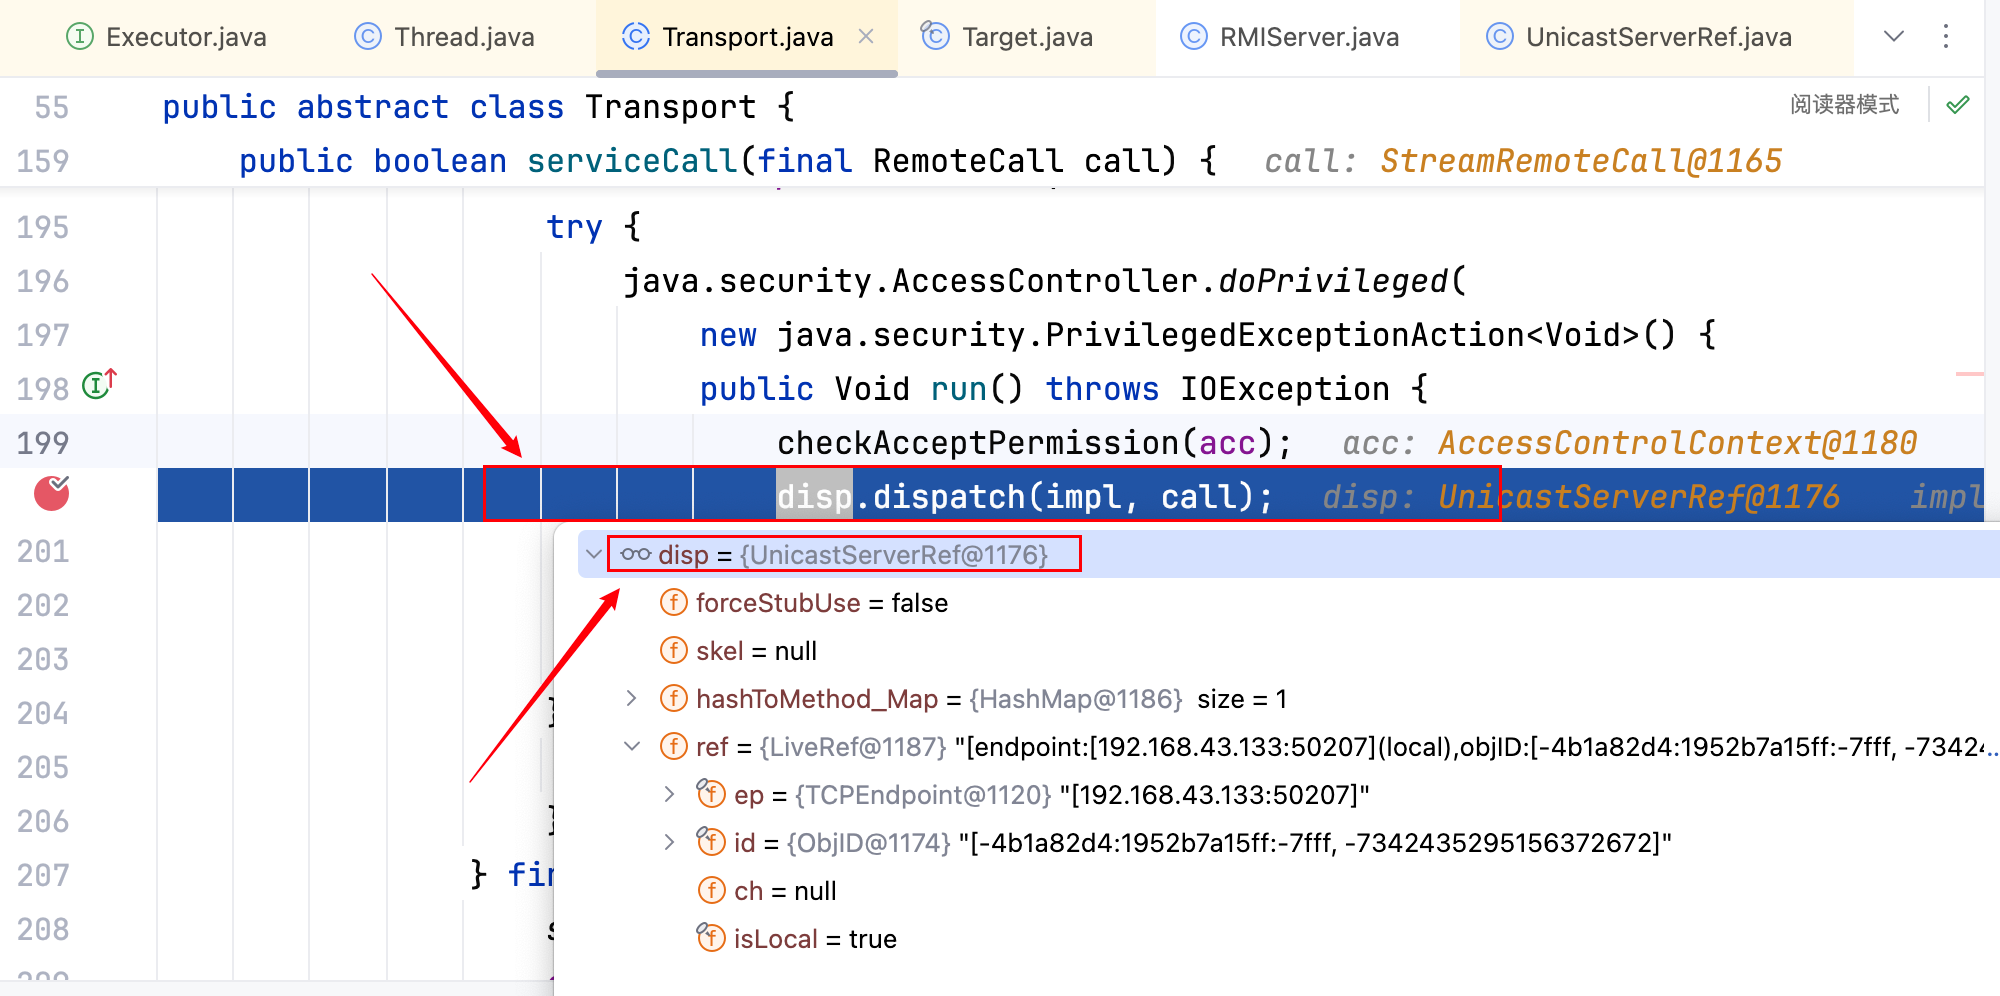The width and height of the screenshot is (2000, 996).
Task: Switch to the Executor.java tab
Action: (166, 38)
